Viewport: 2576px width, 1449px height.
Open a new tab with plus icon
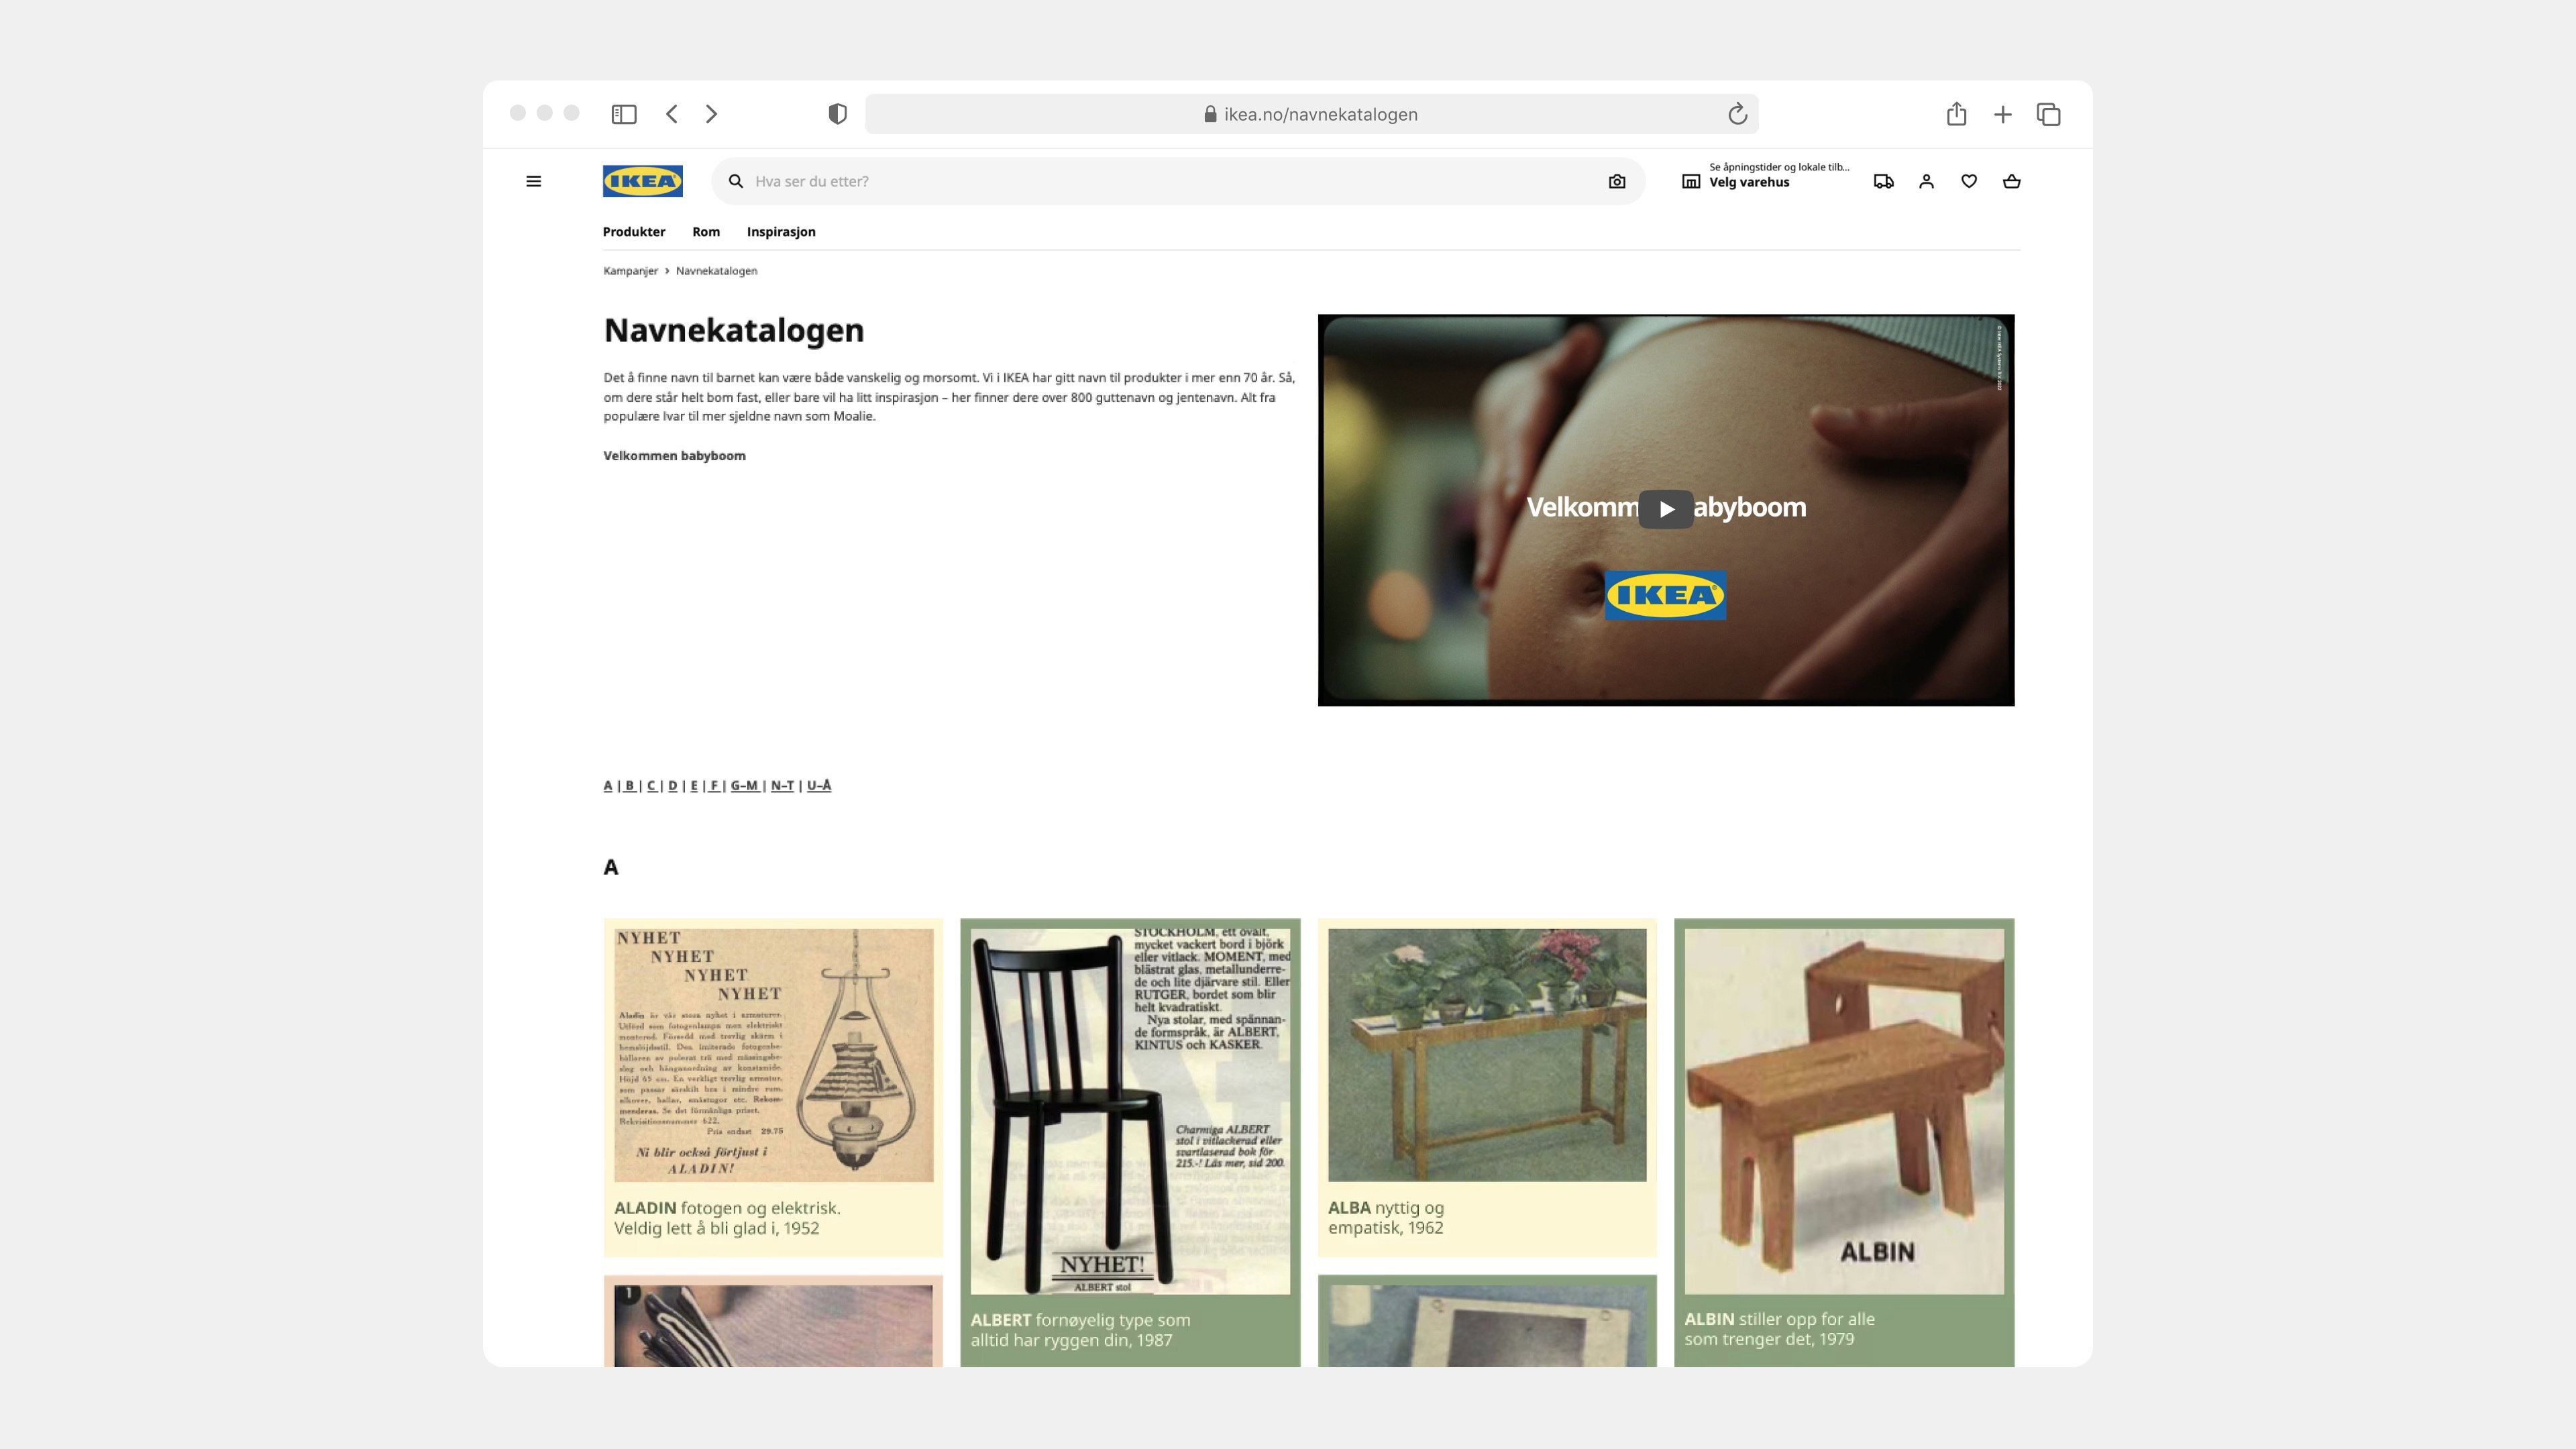(x=2003, y=114)
